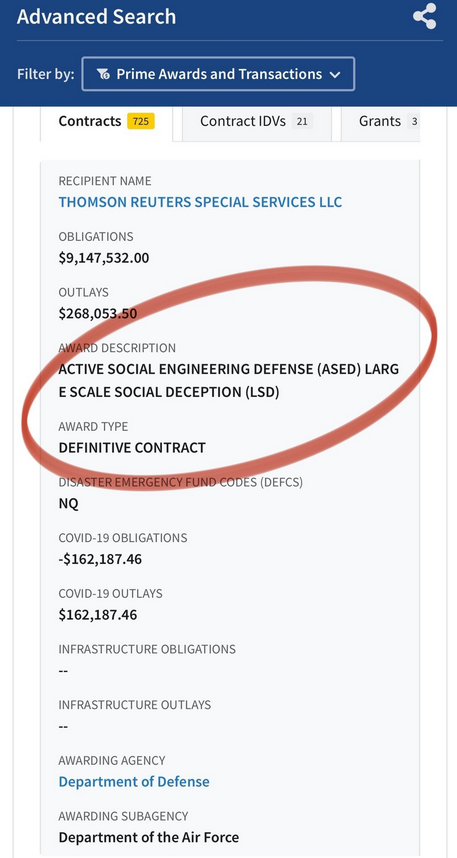Click the NQ disaster emergency fund code
This screenshot has width=457, height=858.
click(x=68, y=503)
